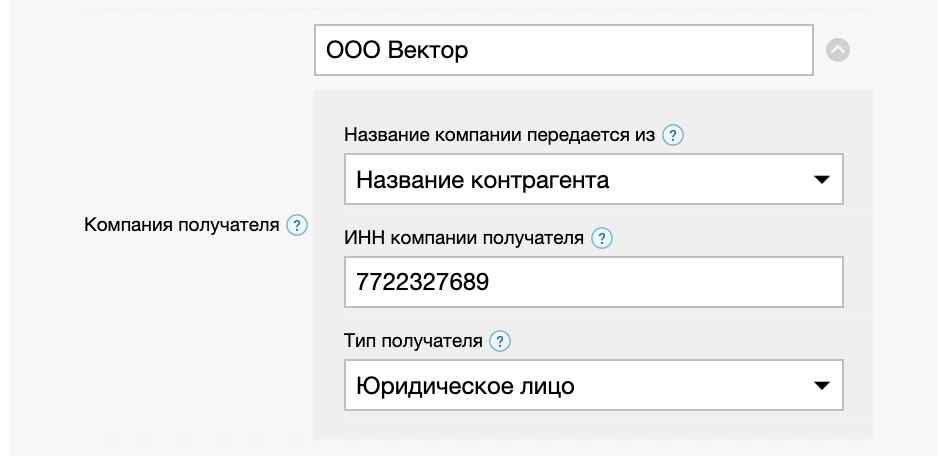Open the "Тип получателя" help tooltip icon
Image resolution: width=948 pixels, height=456 pixels.
coord(499,341)
